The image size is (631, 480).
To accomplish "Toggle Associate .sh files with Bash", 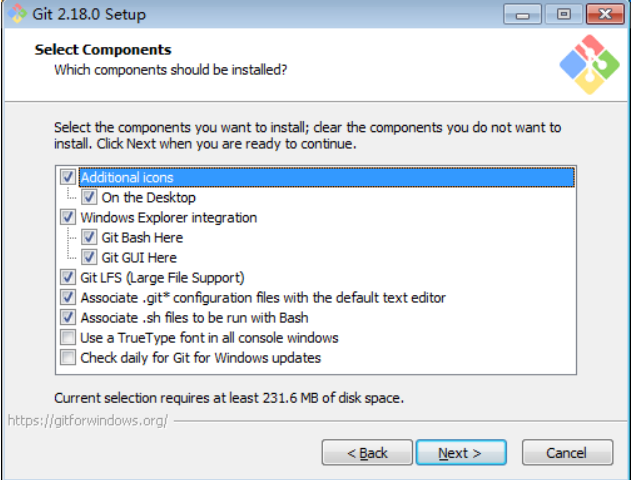I will (68, 317).
